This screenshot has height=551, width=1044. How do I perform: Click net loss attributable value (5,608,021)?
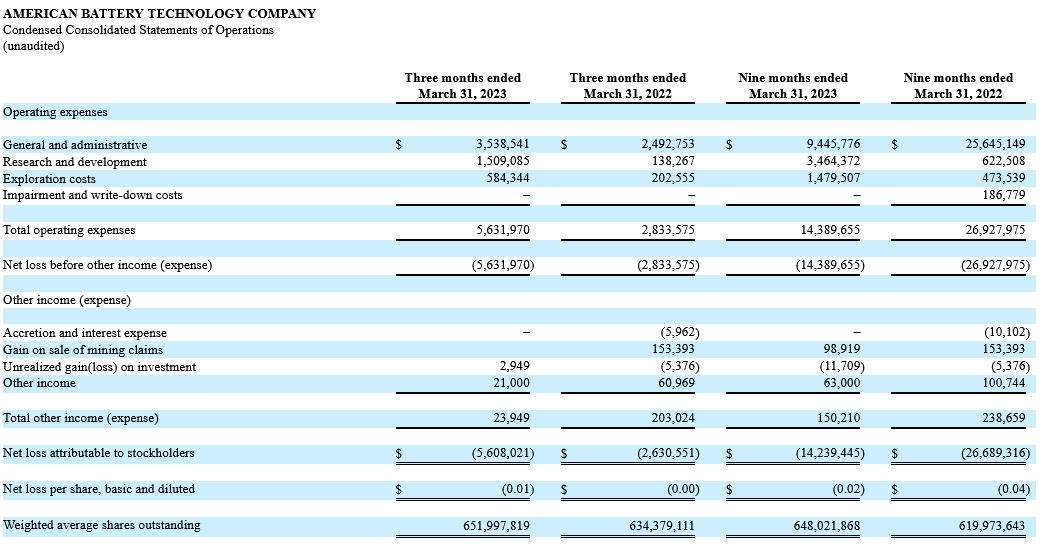(x=503, y=453)
